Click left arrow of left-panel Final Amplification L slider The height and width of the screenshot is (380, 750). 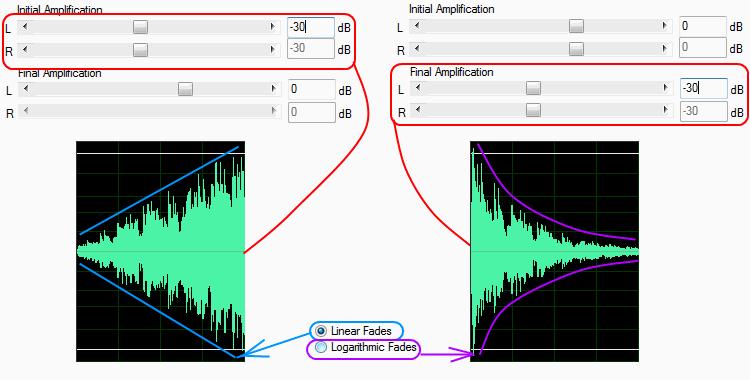tap(25, 89)
